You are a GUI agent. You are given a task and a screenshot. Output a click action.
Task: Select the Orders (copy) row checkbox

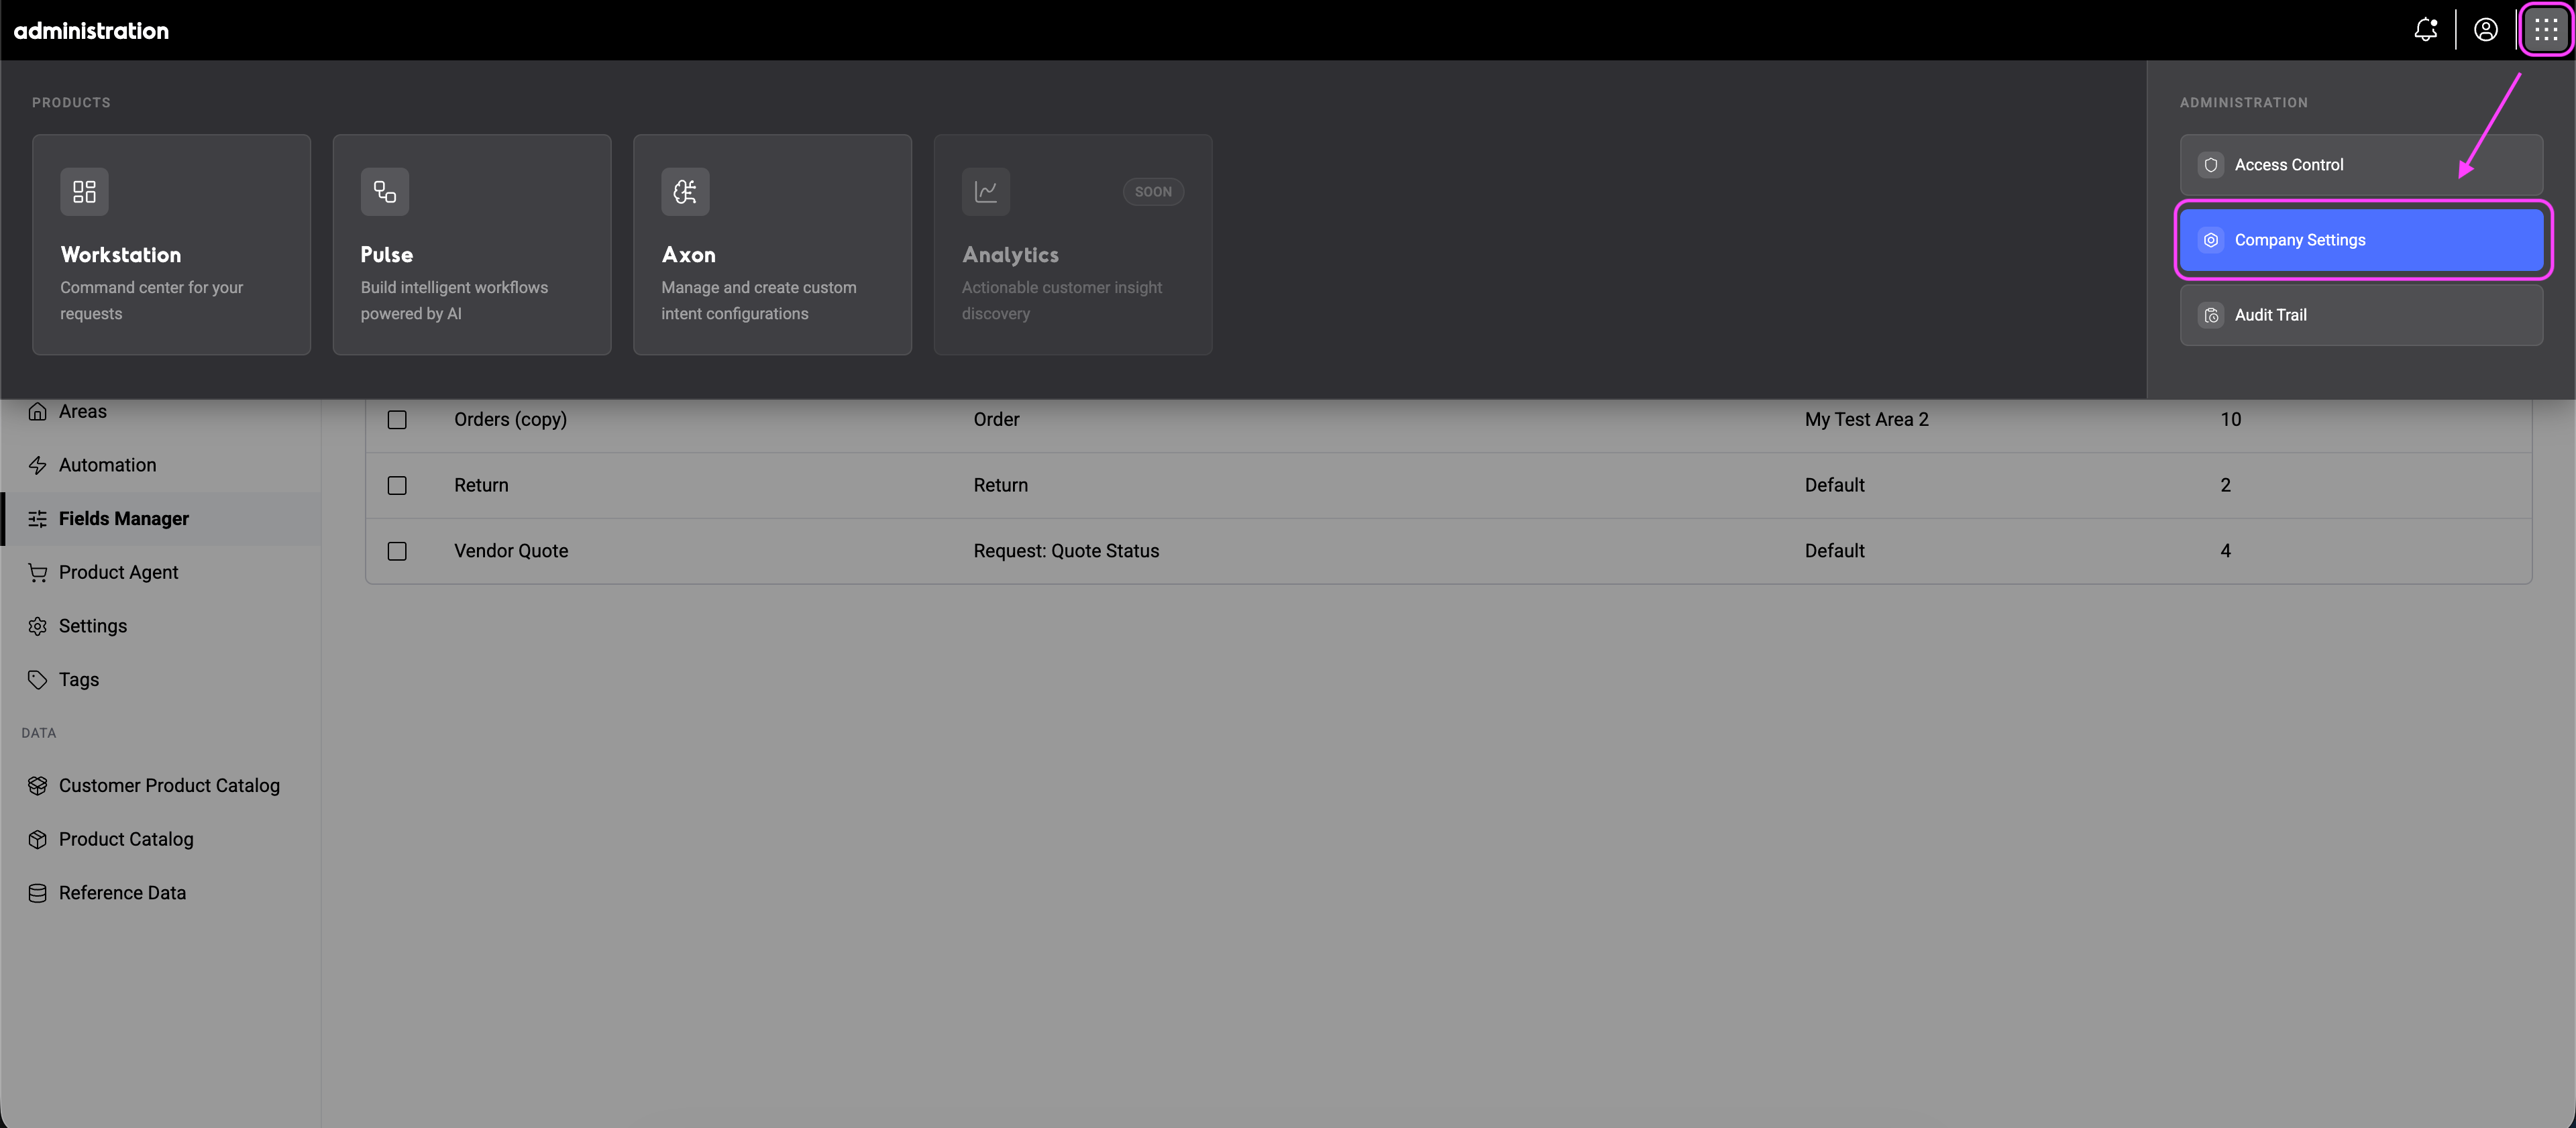(x=397, y=419)
